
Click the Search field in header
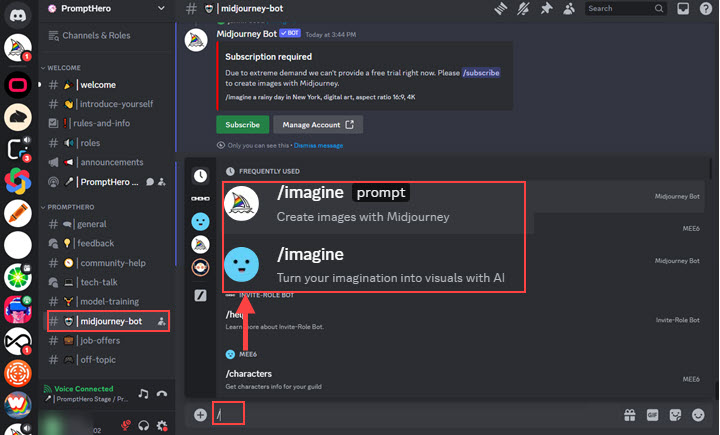point(625,8)
